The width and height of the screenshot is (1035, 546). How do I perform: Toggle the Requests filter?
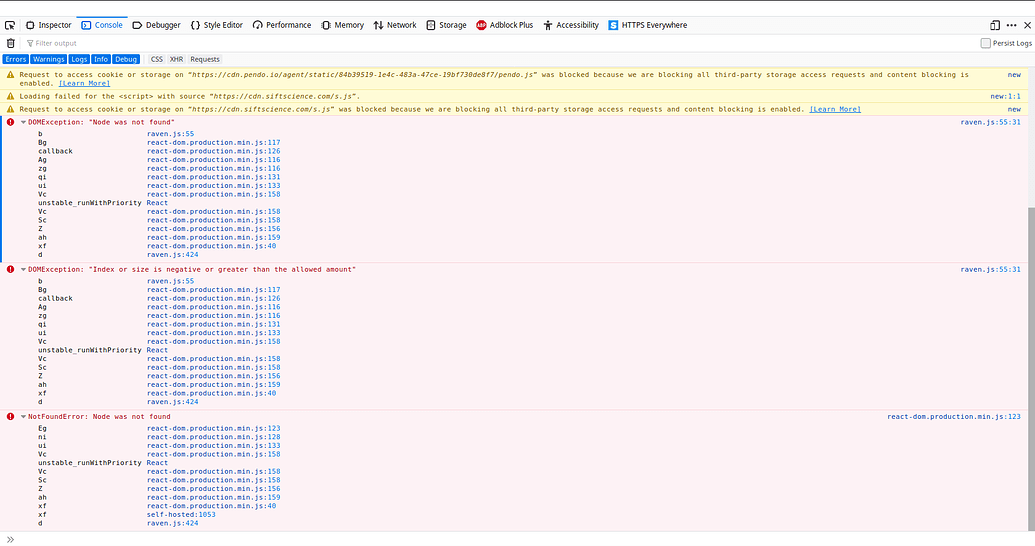point(205,59)
